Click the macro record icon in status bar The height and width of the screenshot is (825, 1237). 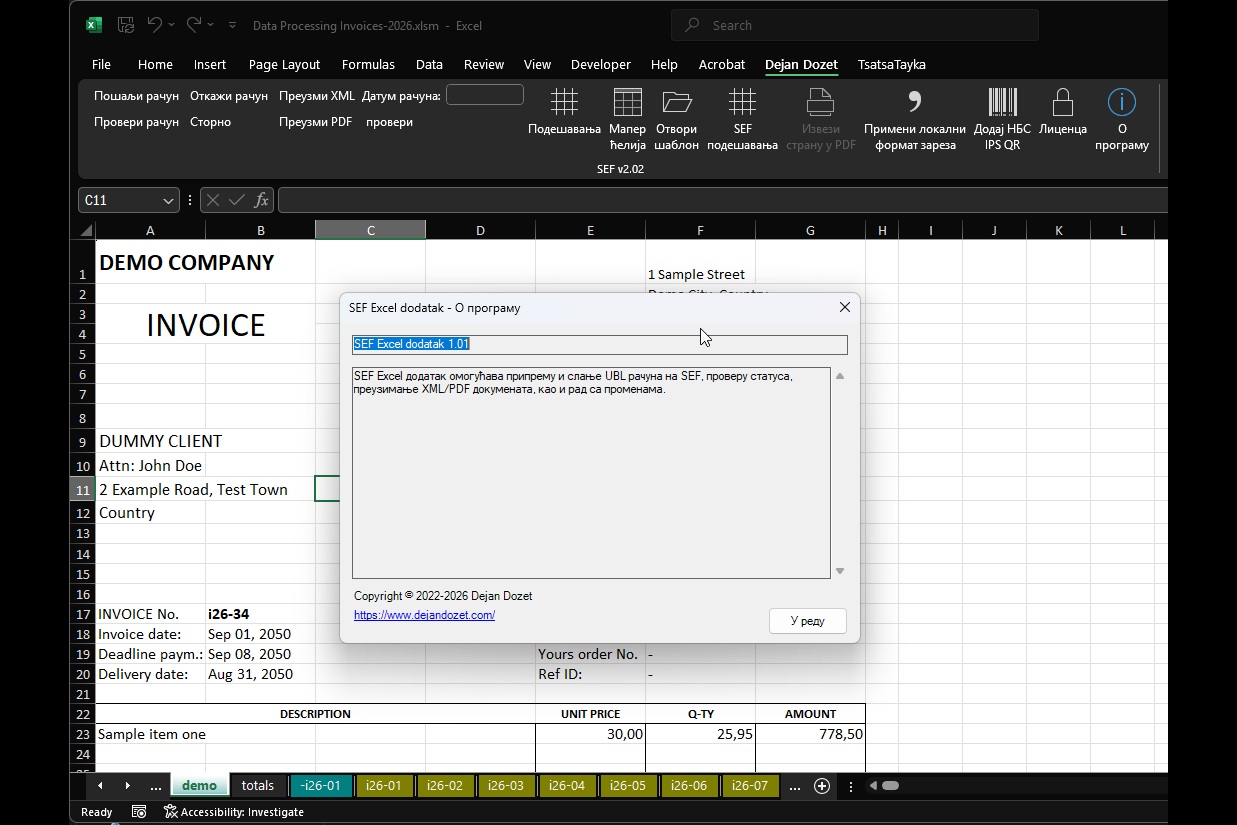coord(139,812)
